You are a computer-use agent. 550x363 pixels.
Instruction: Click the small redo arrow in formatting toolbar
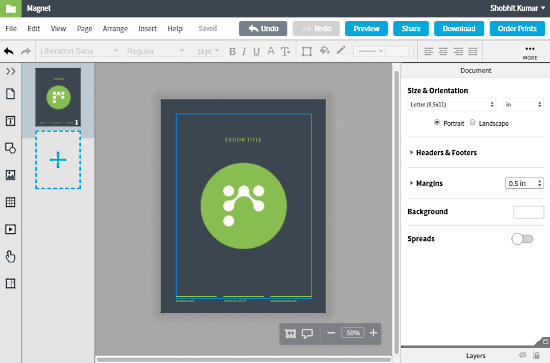[x=26, y=51]
